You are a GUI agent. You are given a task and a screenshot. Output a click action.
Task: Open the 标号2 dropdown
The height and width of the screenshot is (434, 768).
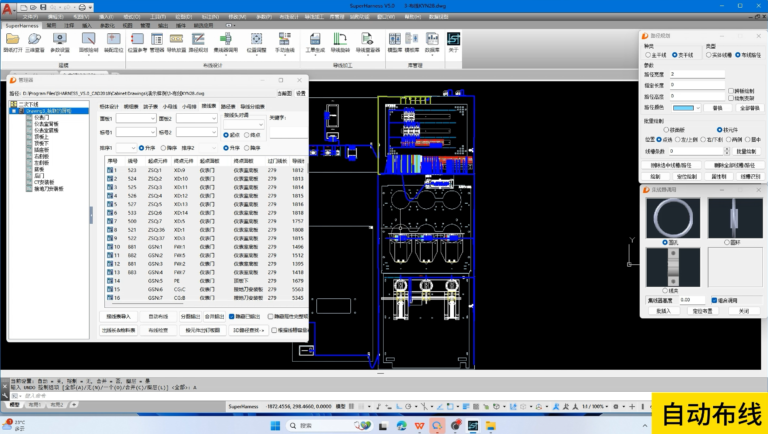pyautogui.click(x=196, y=132)
